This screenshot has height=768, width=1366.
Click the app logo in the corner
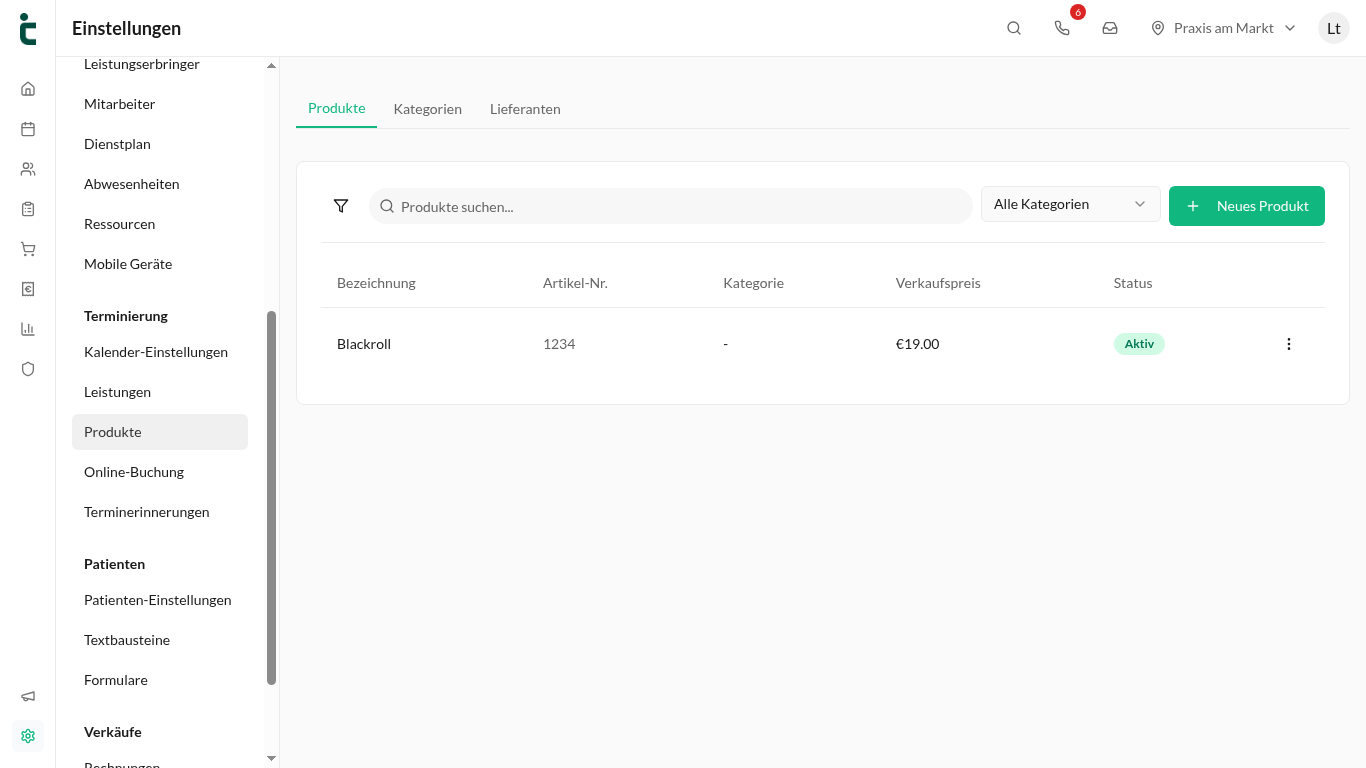coord(28,28)
